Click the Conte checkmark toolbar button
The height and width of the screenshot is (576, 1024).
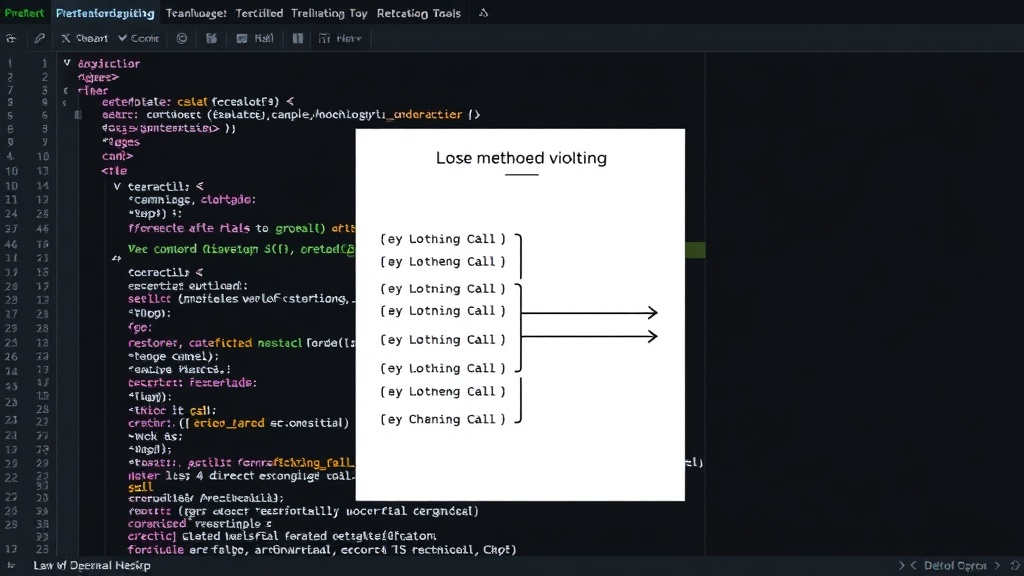pos(138,39)
